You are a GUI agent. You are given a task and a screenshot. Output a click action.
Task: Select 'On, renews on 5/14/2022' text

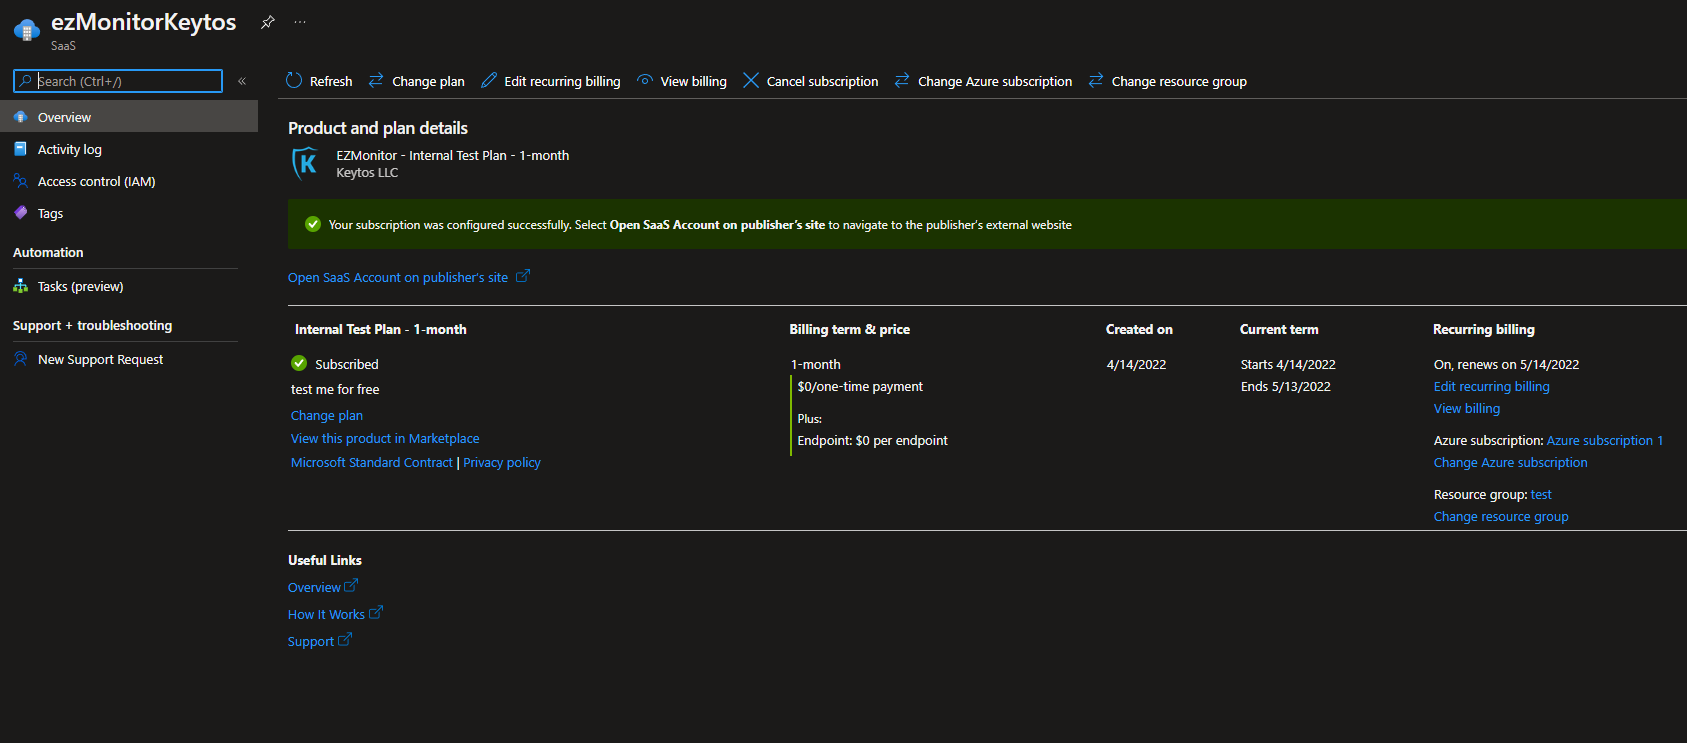coord(1506,364)
